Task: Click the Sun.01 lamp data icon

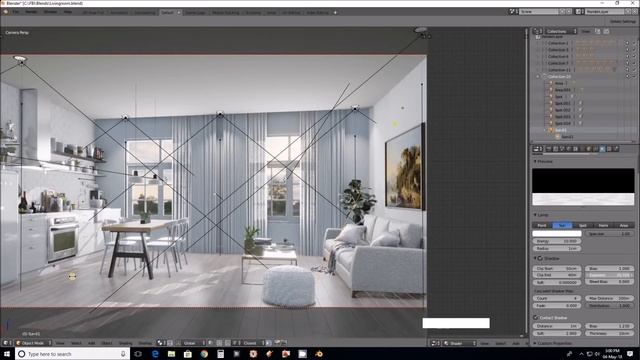Action: (558, 137)
